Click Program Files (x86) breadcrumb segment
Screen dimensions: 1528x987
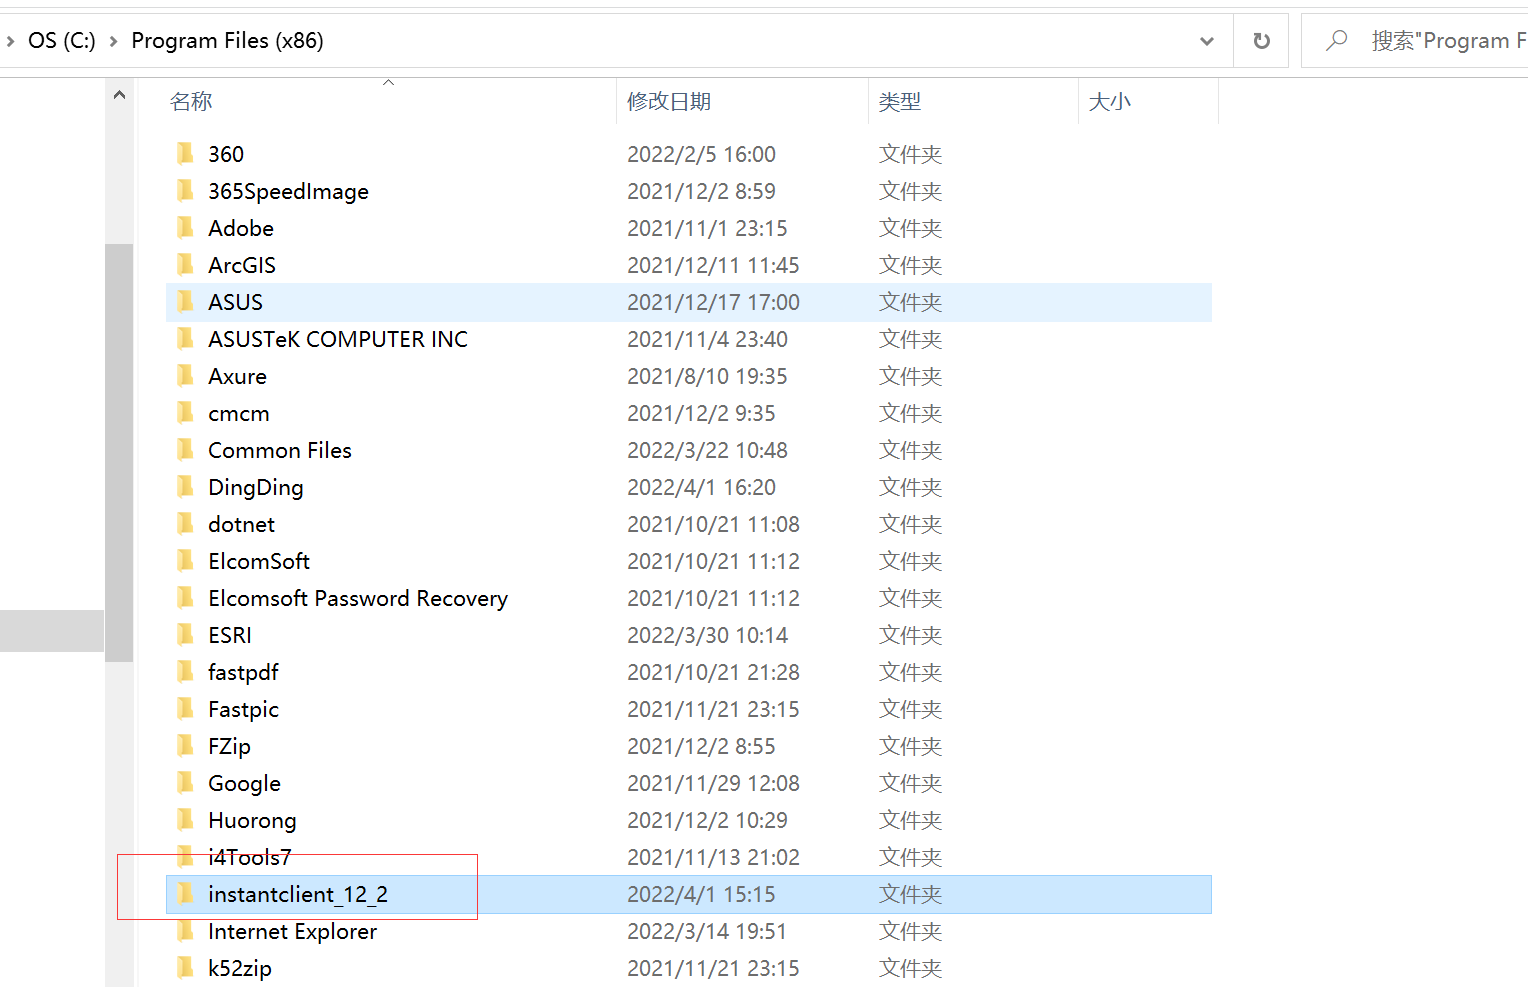(x=228, y=41)
